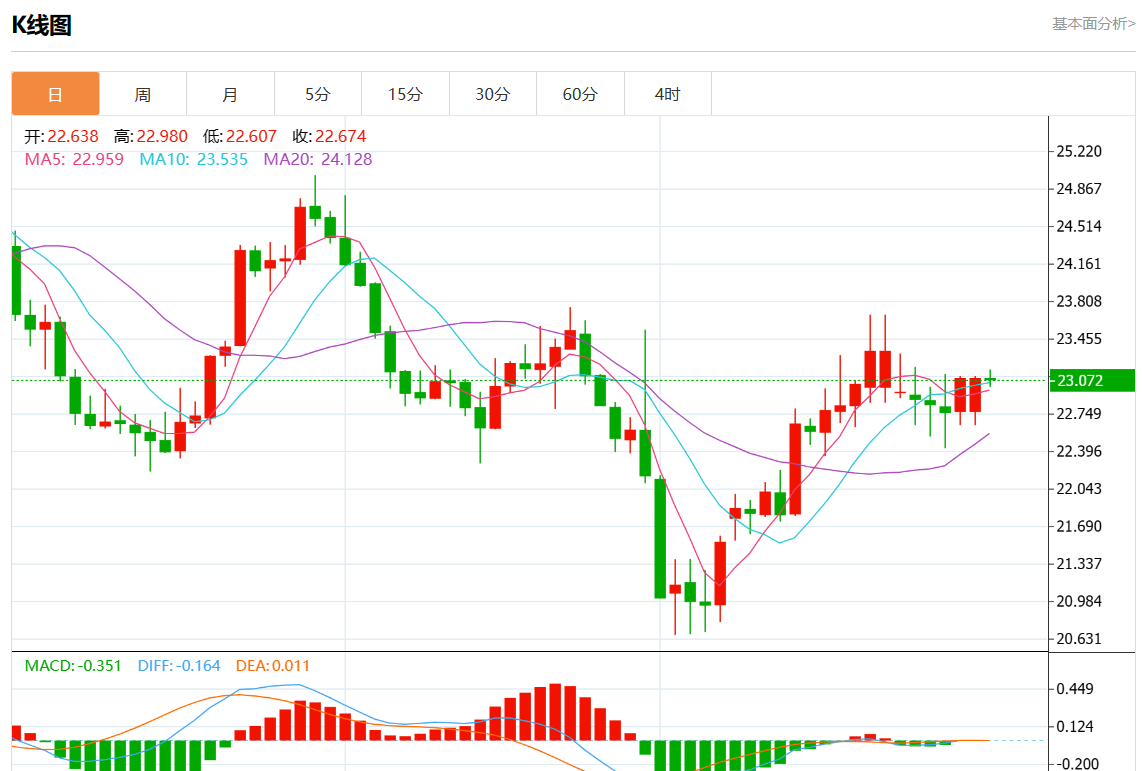Viewport: 1142px width, 771px height.
Task: Click the DEA: 0.011 label
Action: pos(272,665)
